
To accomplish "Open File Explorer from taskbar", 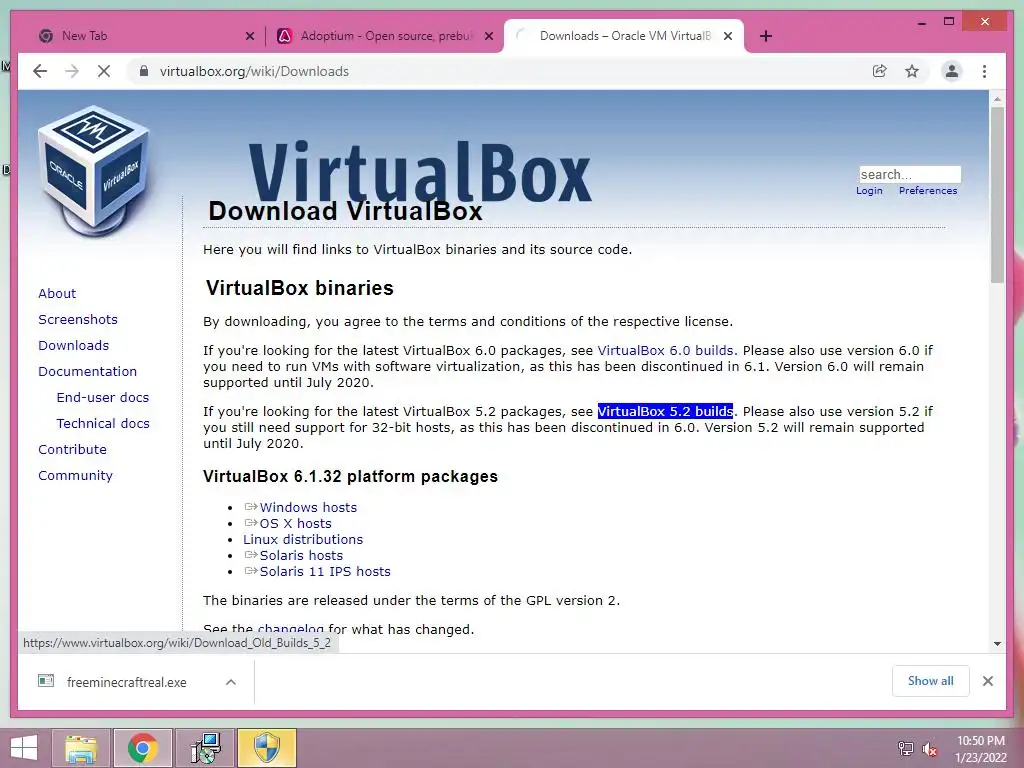I will tap(81, 748).
